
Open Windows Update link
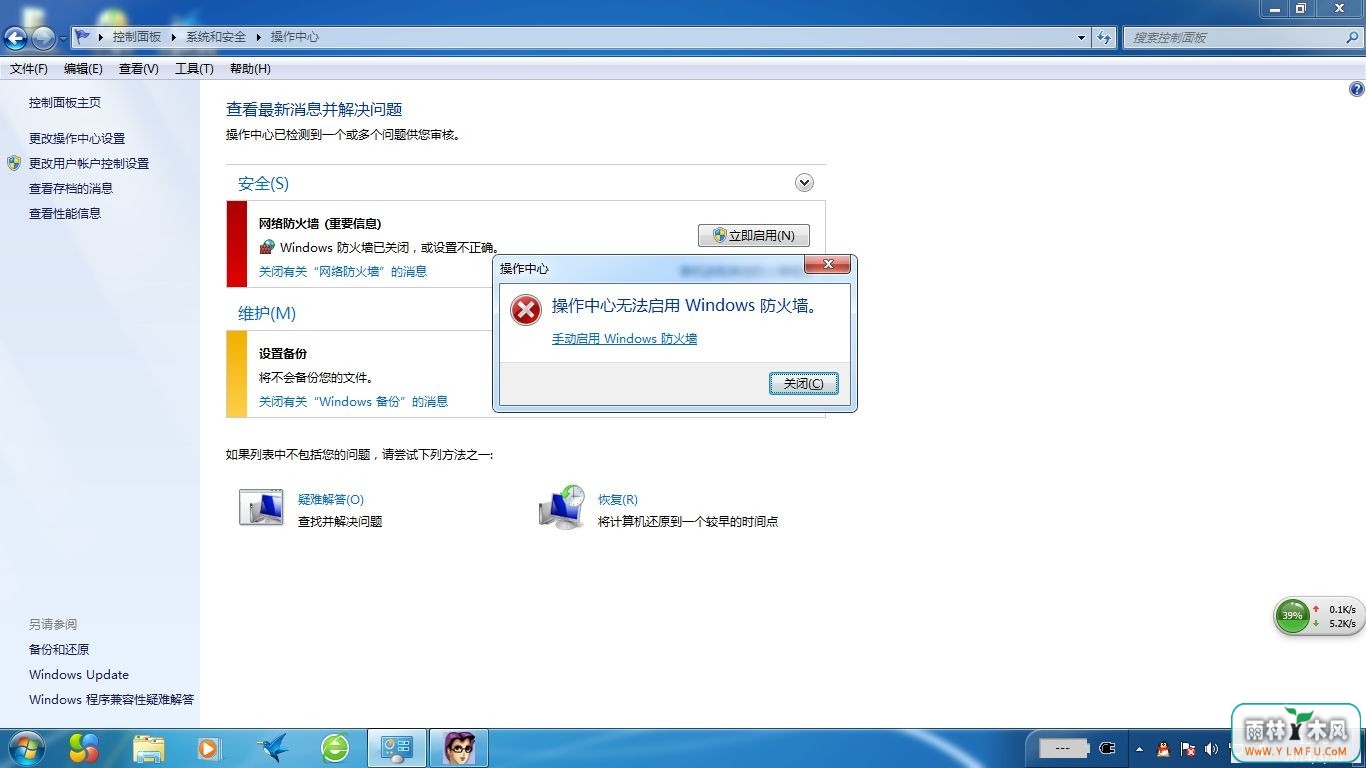(79, 674)
